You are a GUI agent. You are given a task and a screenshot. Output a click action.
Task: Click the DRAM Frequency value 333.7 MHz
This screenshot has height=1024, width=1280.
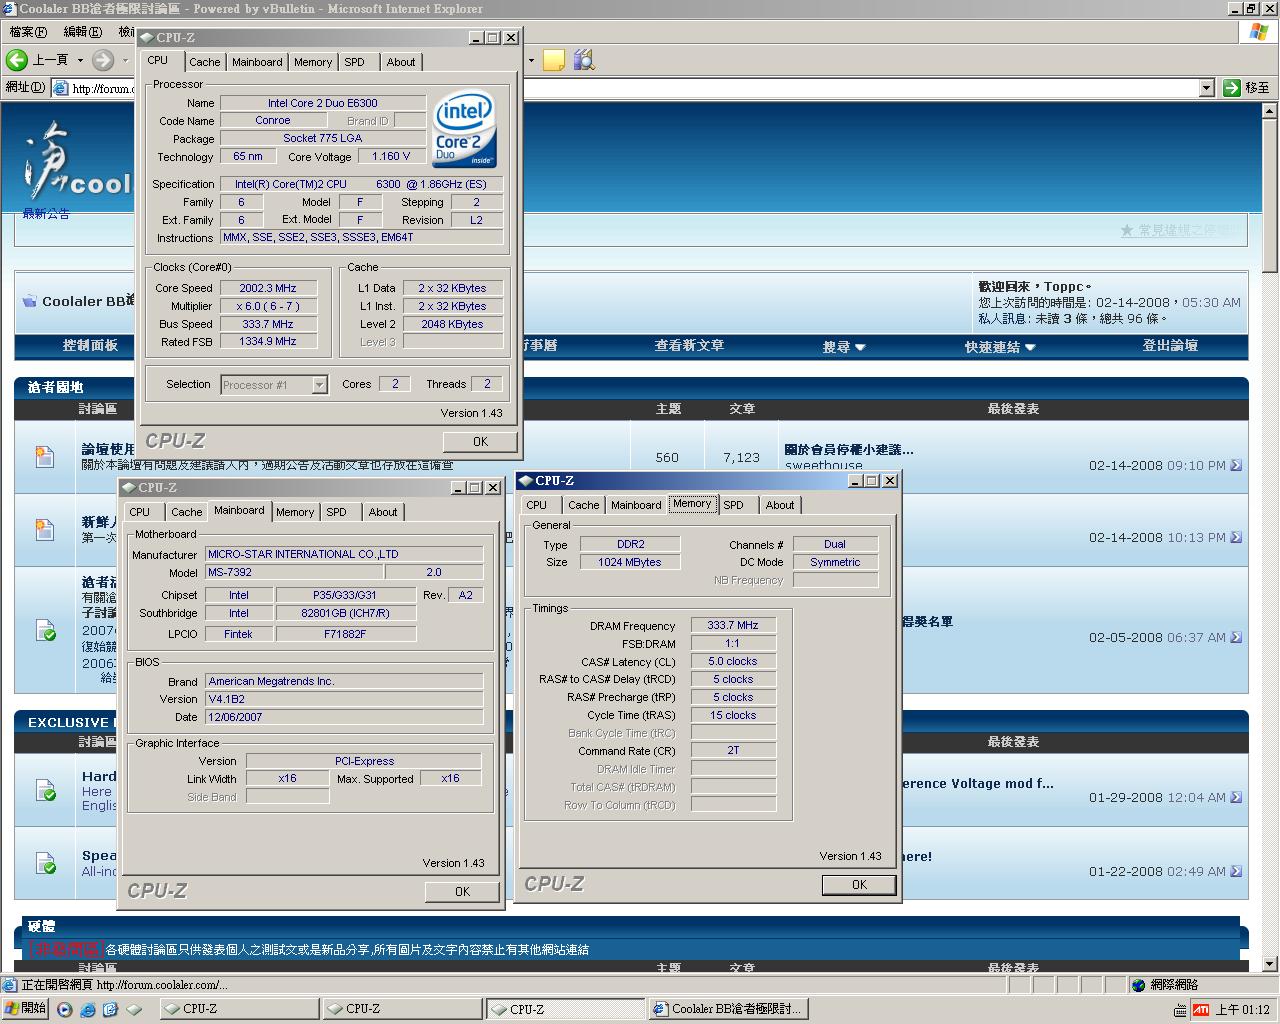[x=733, y=626]
